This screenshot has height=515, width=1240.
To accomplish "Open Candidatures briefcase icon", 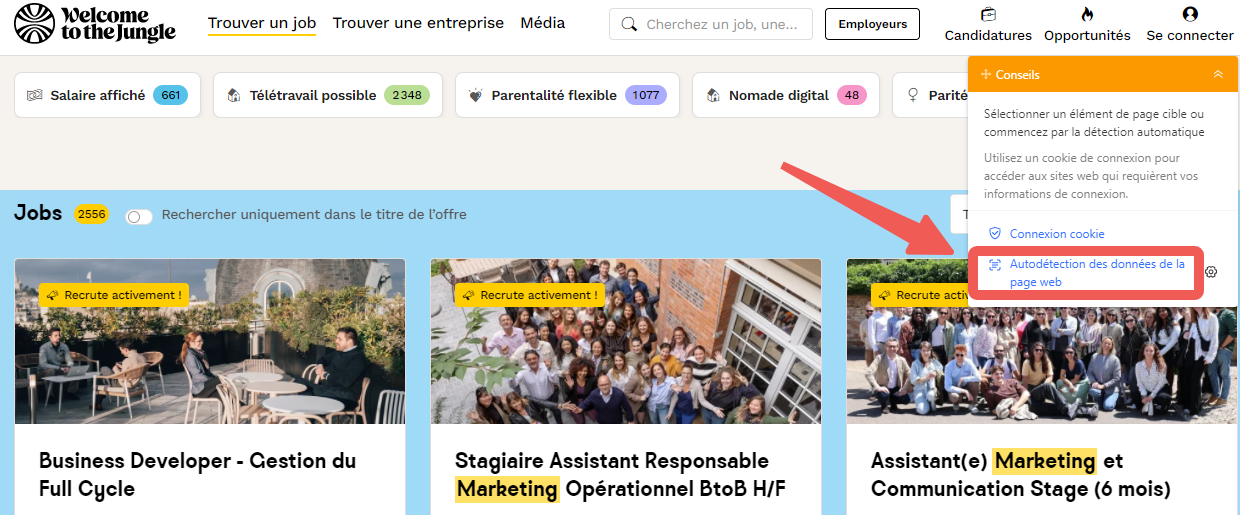I will pos(988,14).
